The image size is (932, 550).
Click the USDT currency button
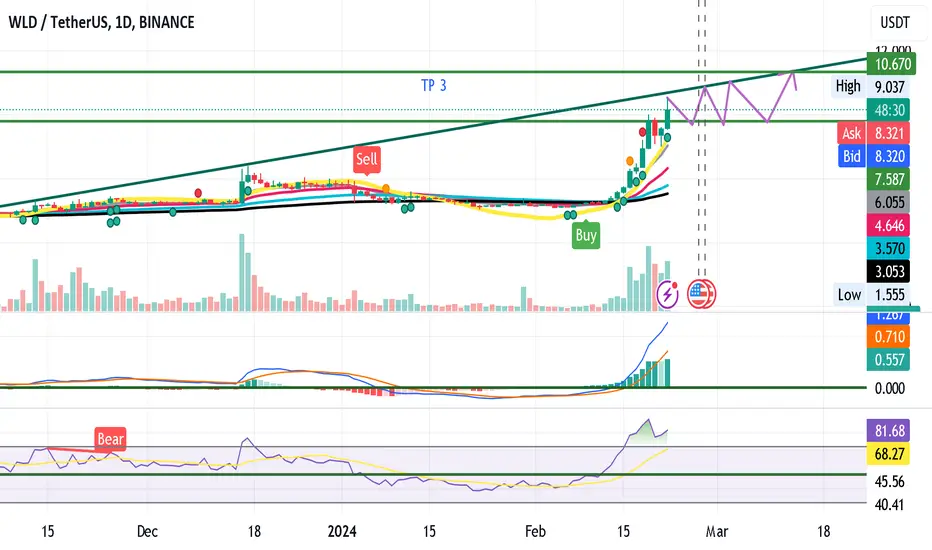coord(895,23)
